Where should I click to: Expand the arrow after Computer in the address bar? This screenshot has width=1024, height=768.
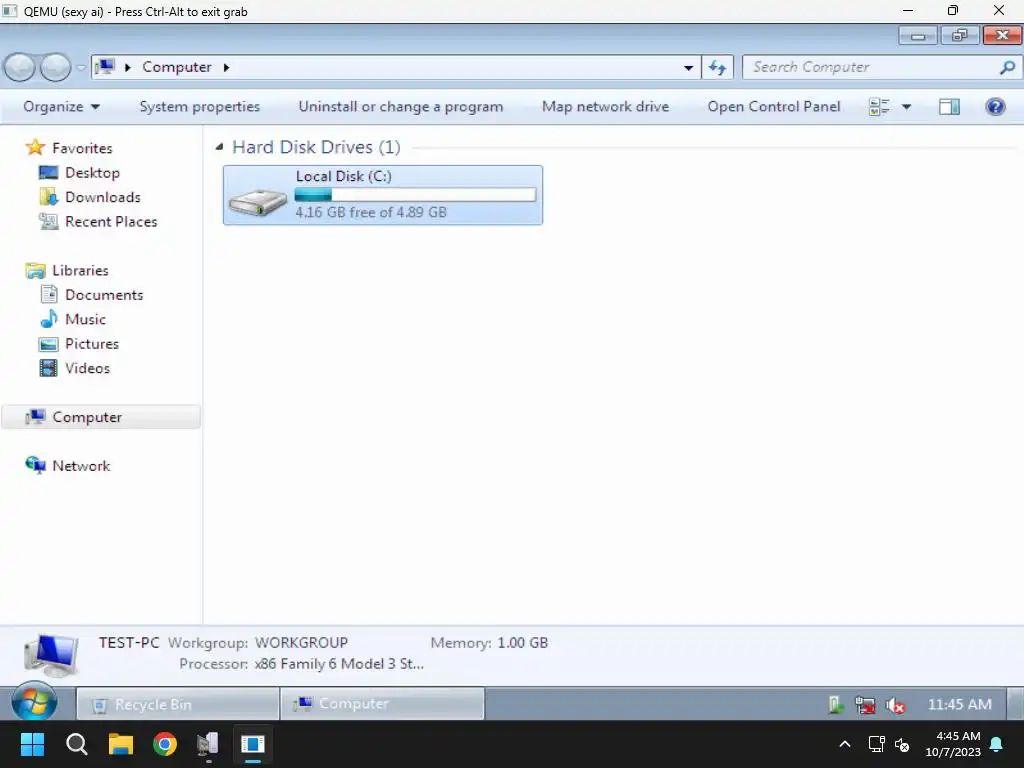[227, 67]
